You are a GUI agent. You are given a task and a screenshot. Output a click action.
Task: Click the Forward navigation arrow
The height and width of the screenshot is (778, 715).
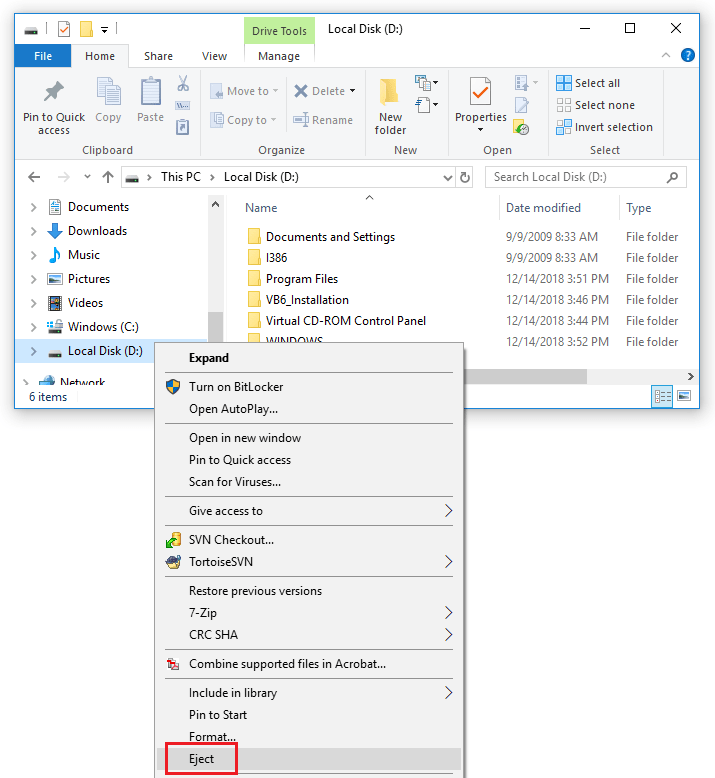[63, 177]
